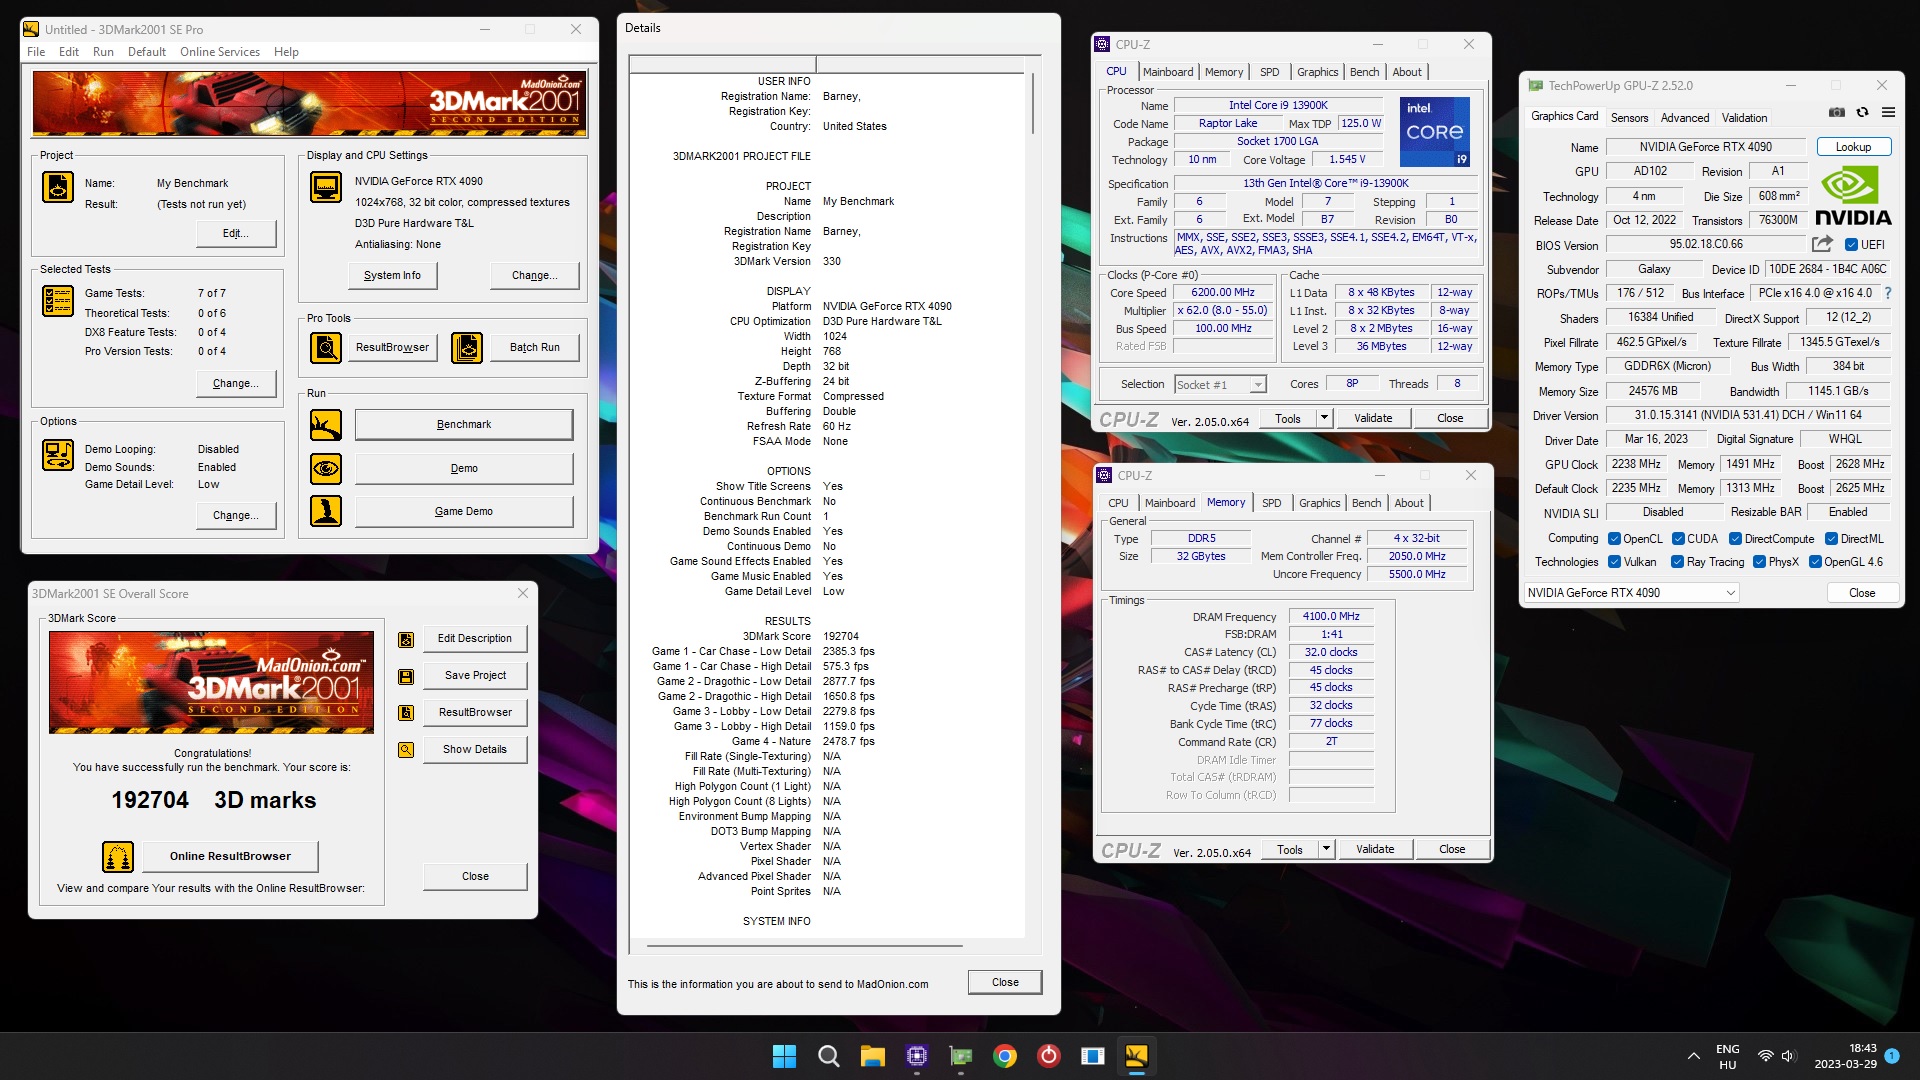
Task: Click the BIOS export share icon in GPU-Z
Action: tap(1822, 244)
